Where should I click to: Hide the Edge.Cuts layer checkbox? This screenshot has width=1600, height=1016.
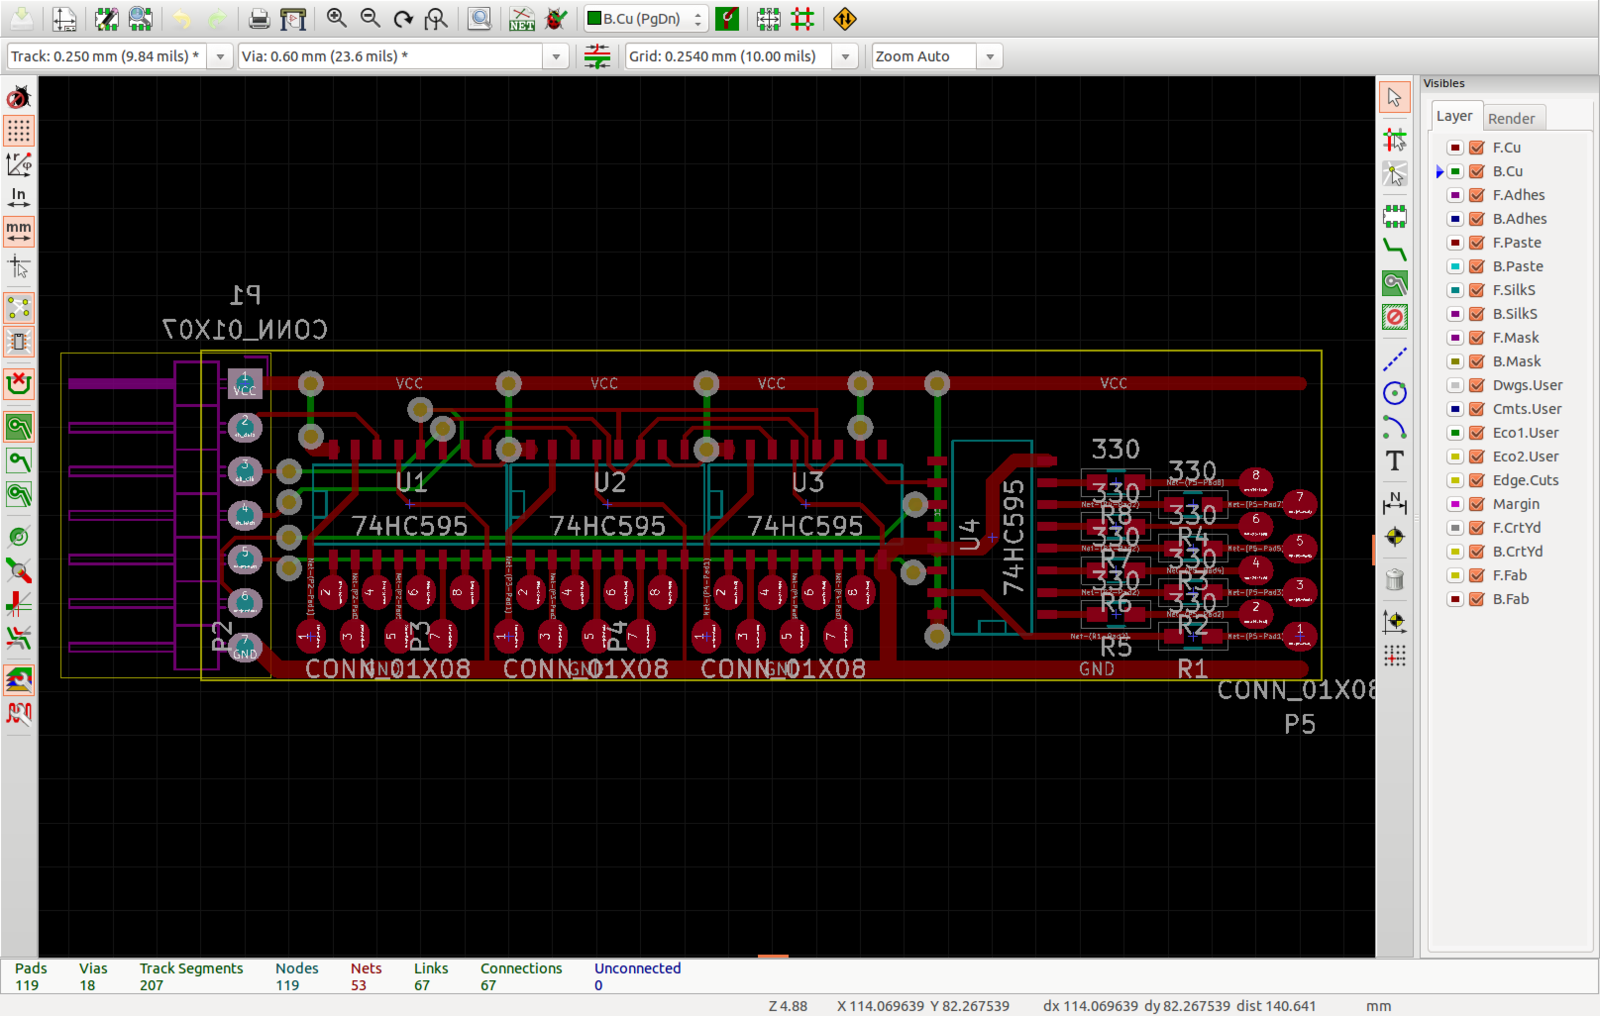[x=1476, y=480]
